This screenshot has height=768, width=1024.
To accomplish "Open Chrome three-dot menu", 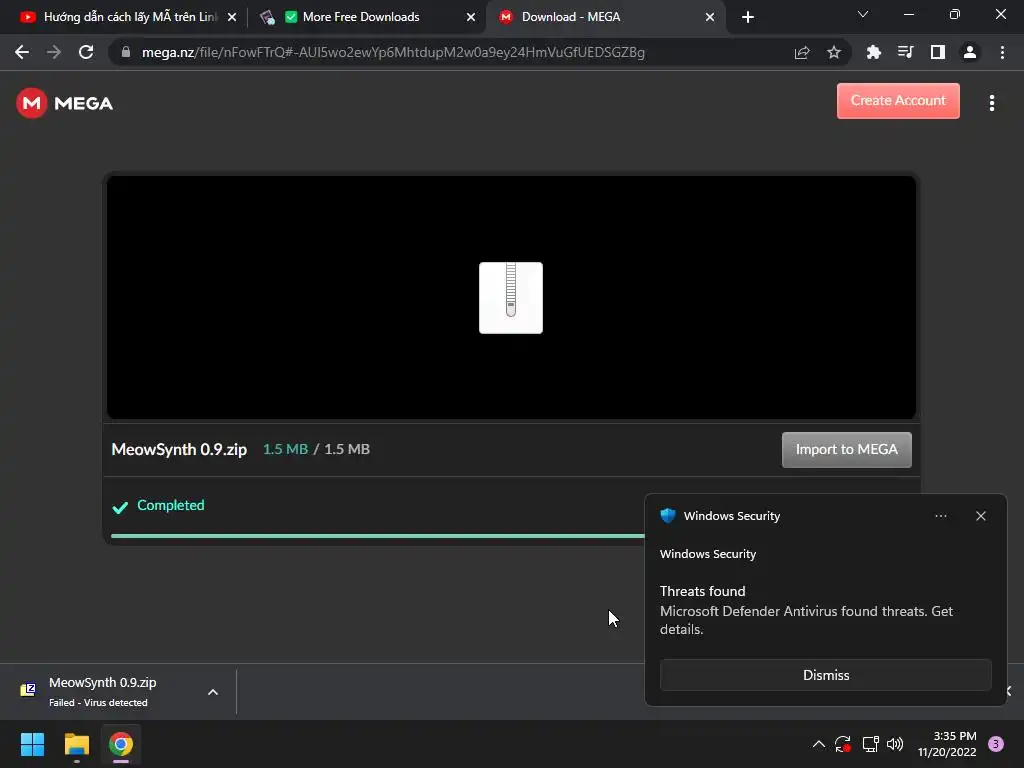I will point(1002,52).
